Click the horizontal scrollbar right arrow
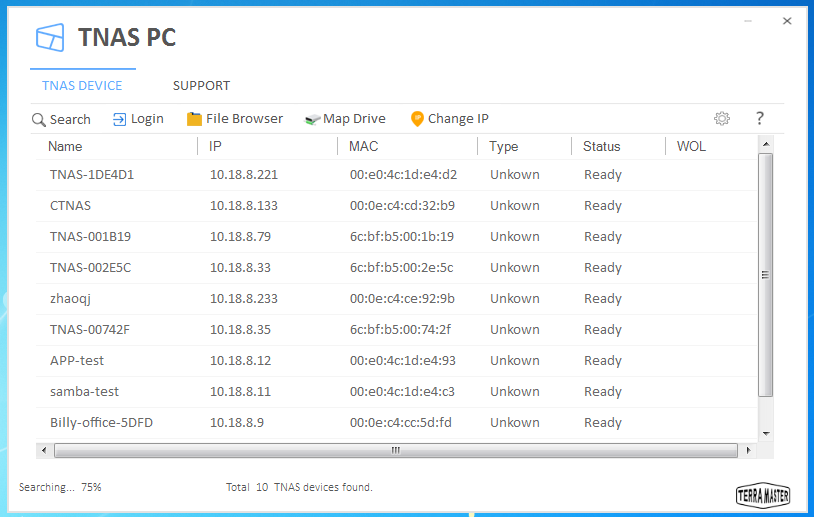 [749, 451]
